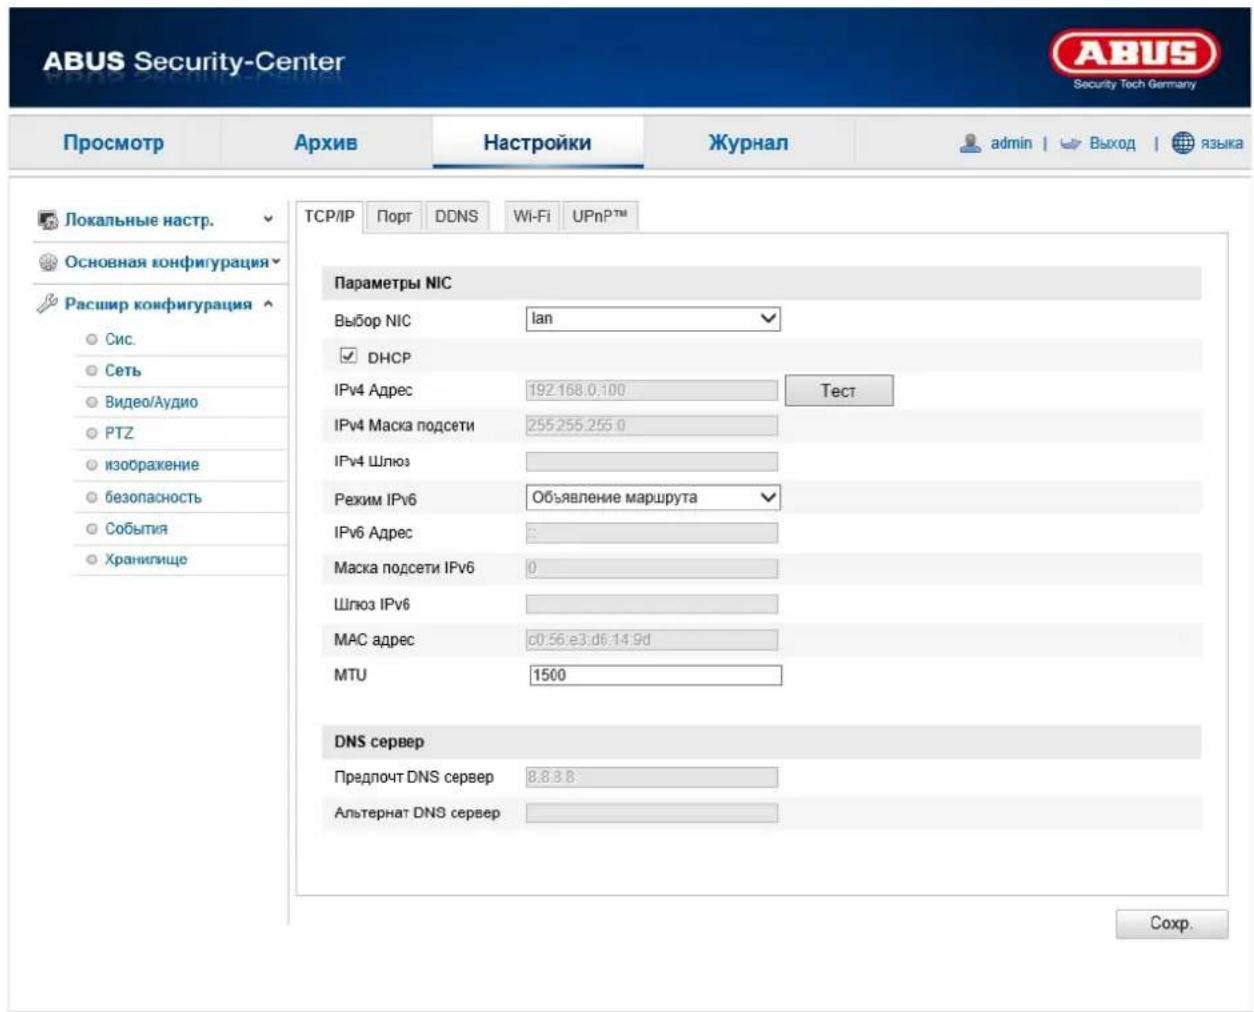
Task: Click the bullet icon next to События
Action: coord(92,528)
